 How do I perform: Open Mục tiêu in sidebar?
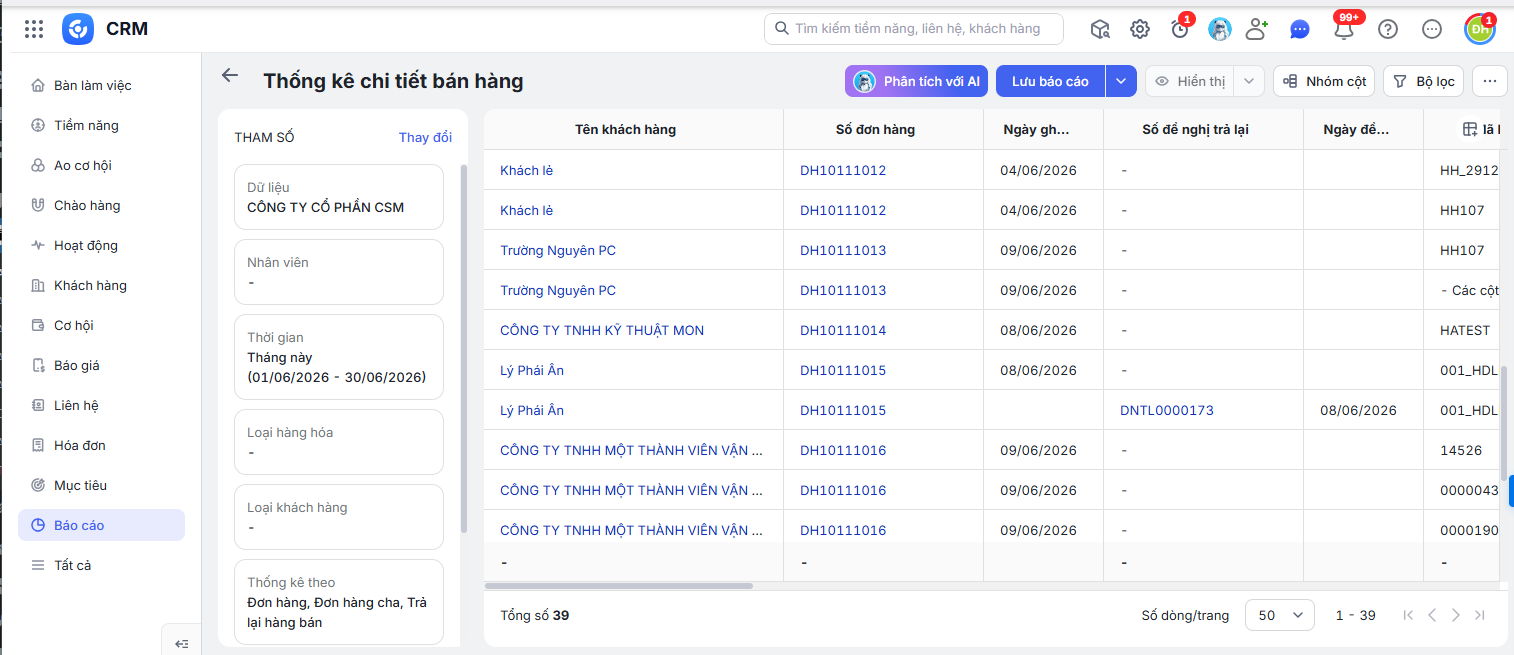[101, 485]
